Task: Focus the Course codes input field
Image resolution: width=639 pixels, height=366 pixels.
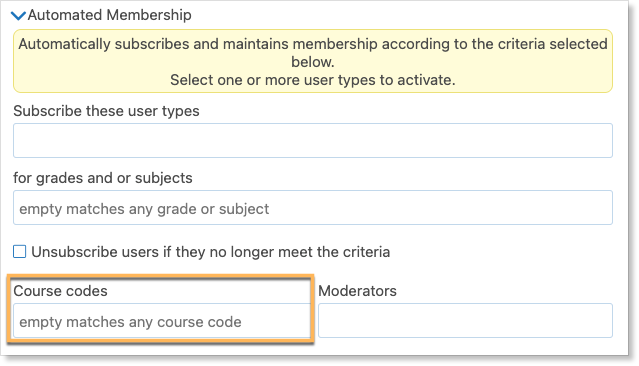Action: (162, 321)
